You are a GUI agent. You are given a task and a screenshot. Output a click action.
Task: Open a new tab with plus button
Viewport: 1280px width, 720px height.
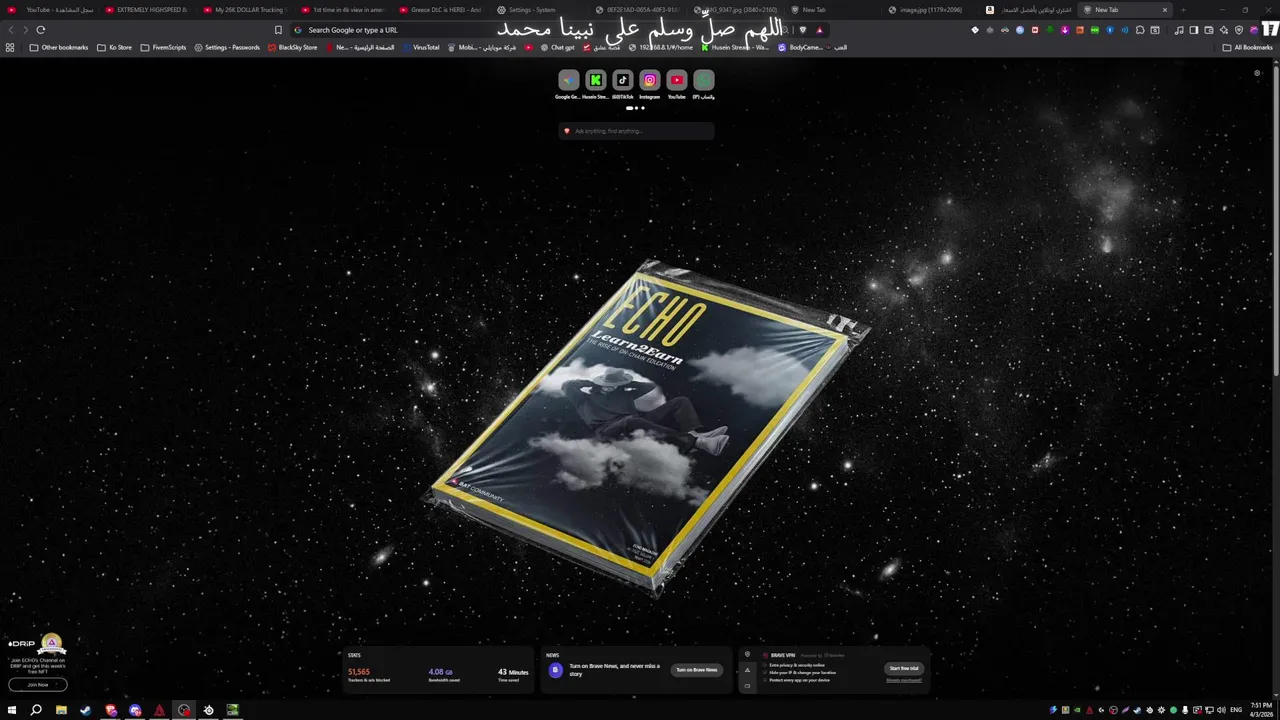click(x=1183, y=10)
